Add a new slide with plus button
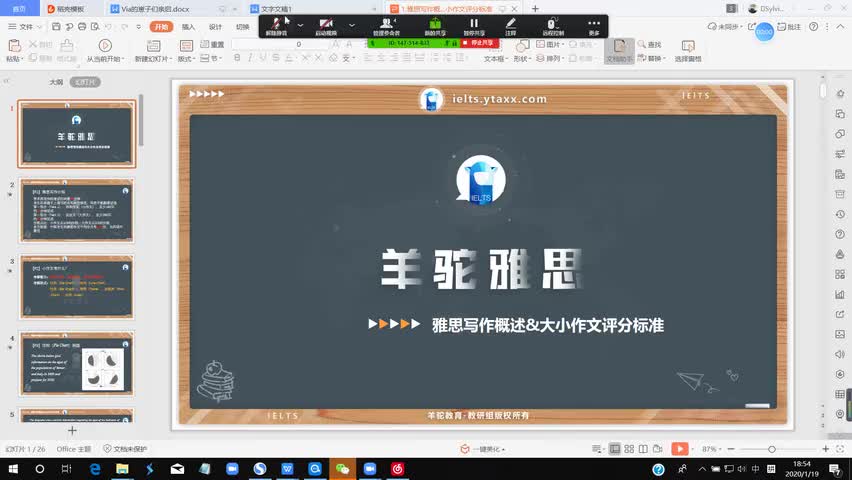852x480 pixels. click(72, 431)
